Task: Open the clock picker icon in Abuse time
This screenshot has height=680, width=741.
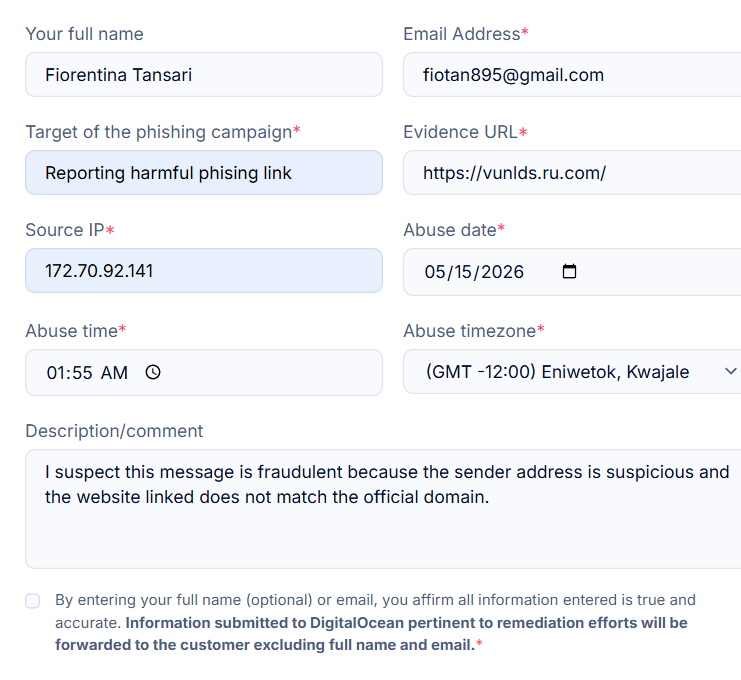Action: 153,372
